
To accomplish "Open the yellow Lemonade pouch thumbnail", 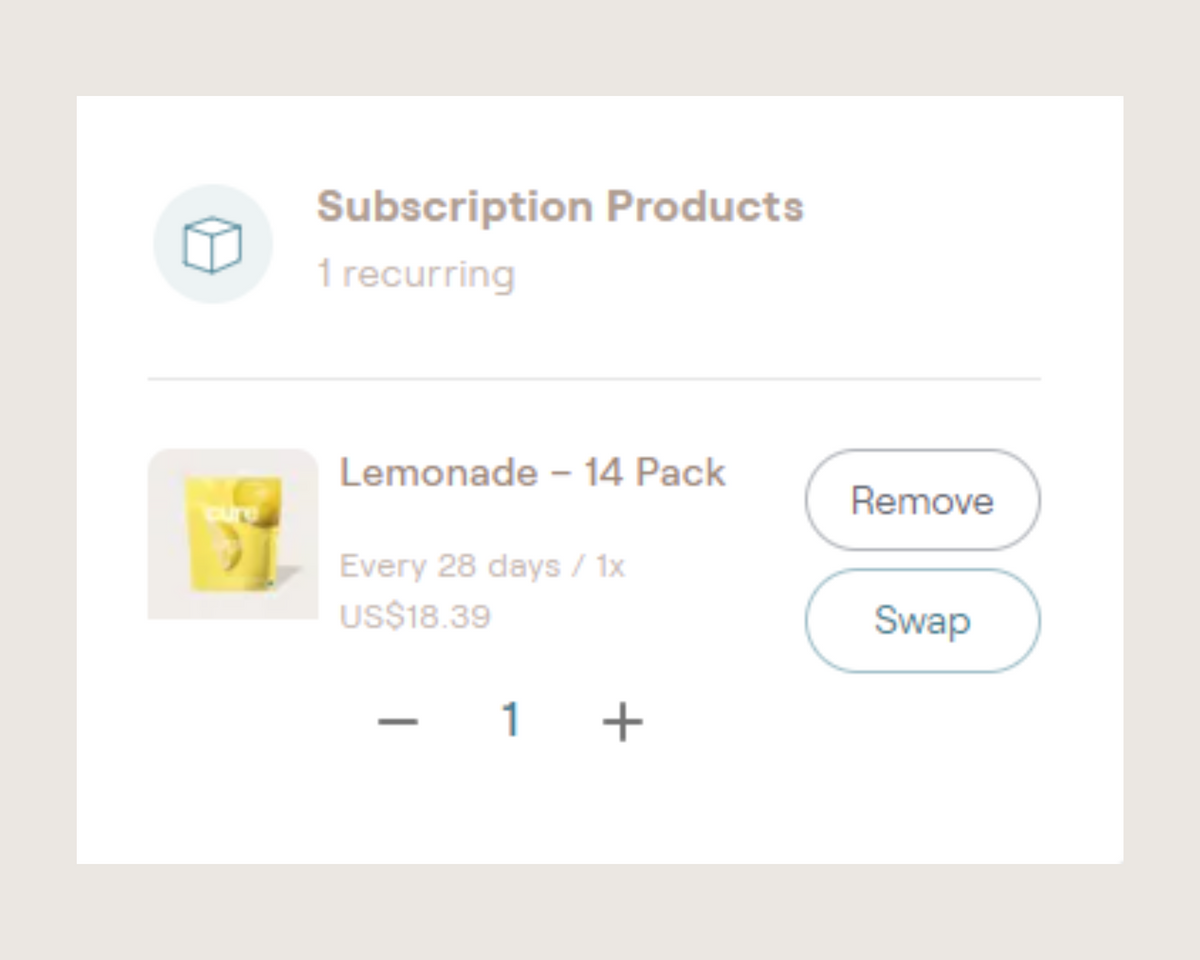I will point(233,534).
